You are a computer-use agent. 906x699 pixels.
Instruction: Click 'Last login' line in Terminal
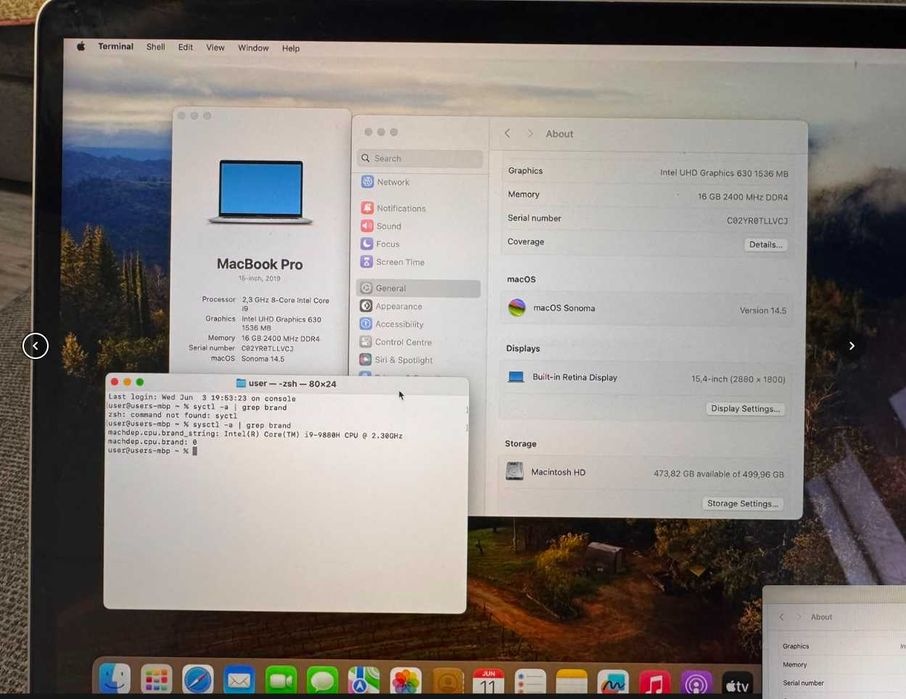click(202, 398)
